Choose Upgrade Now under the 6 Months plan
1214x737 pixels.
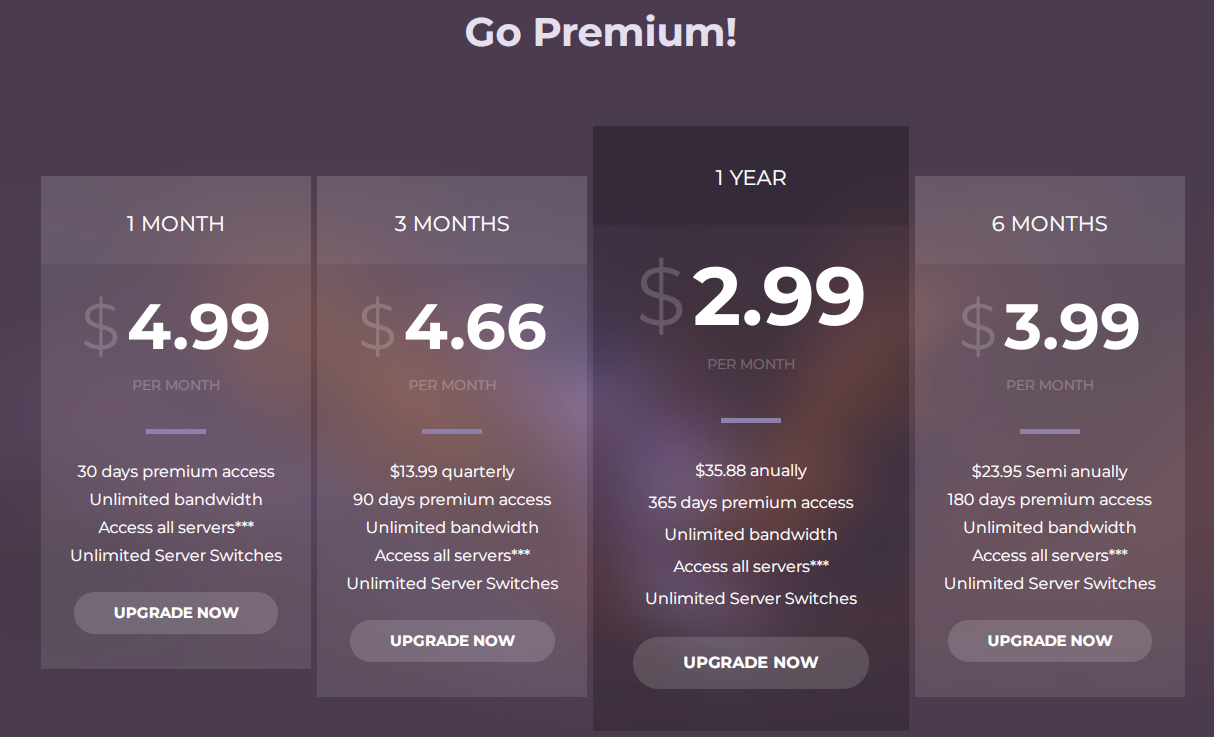(1050, 641)
